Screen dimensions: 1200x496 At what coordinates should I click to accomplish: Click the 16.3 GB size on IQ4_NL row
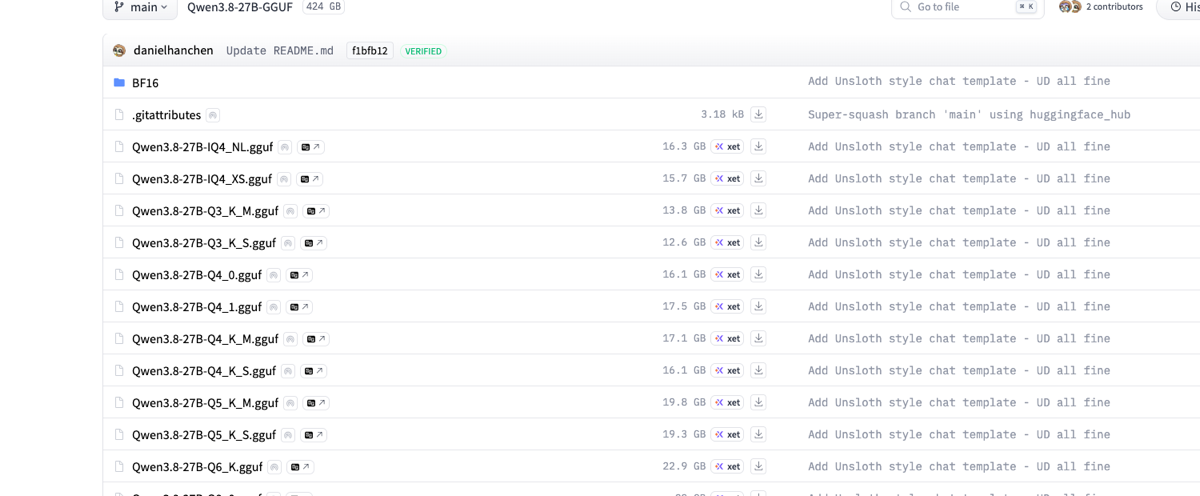tap(684, 147)
